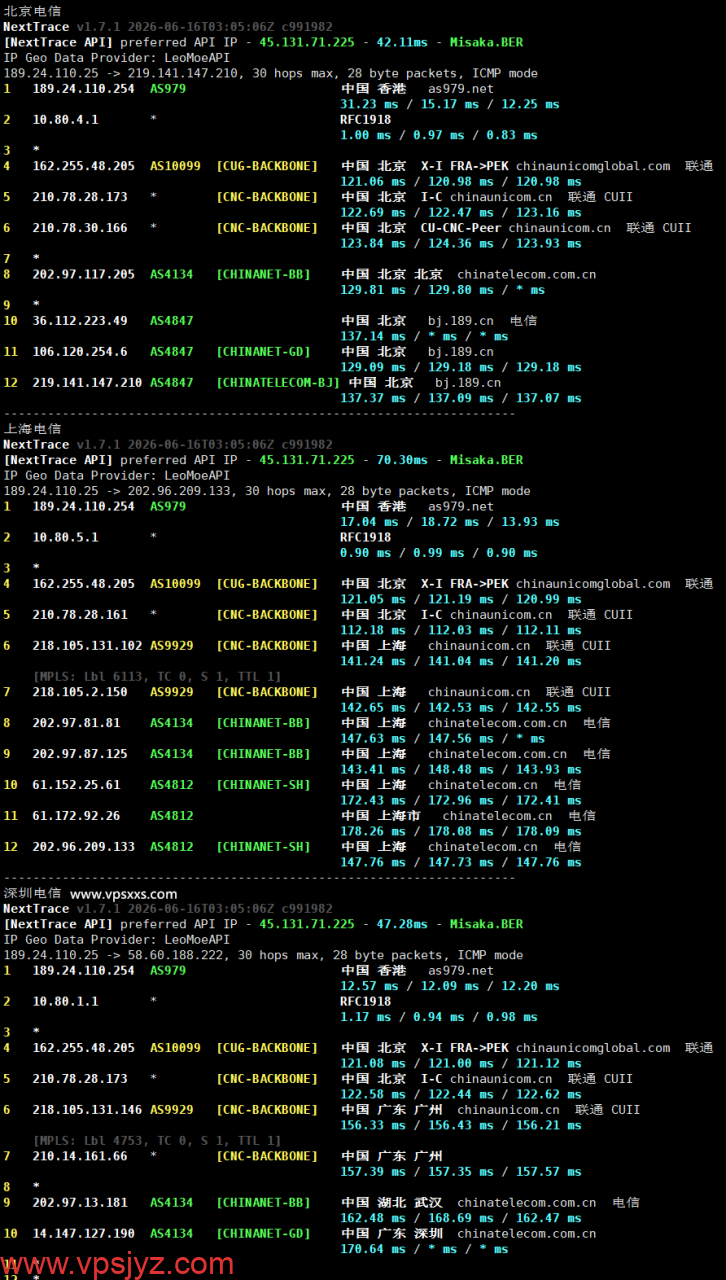This screenshot has height=1280, width=726.
Task: Select the MPLS Lbl 4753 line
Action: click(157, 1141)
